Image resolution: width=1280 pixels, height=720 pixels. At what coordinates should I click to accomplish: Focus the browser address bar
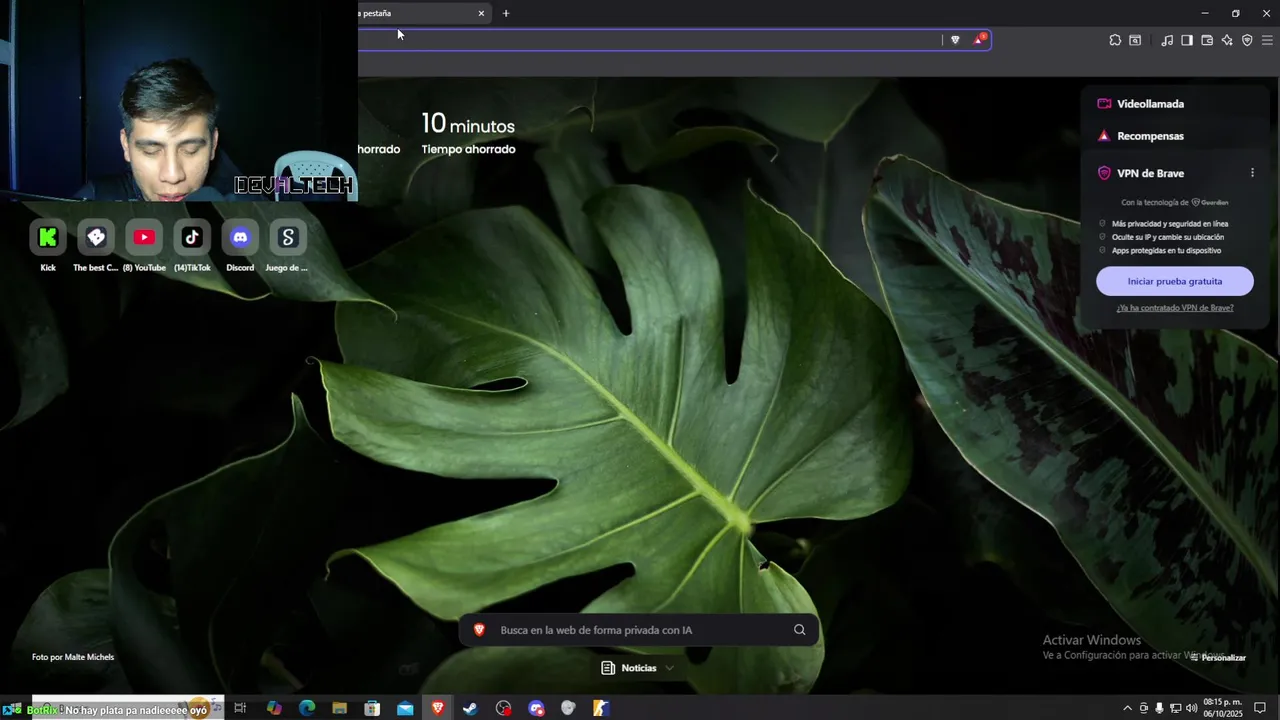pos(650,40)
